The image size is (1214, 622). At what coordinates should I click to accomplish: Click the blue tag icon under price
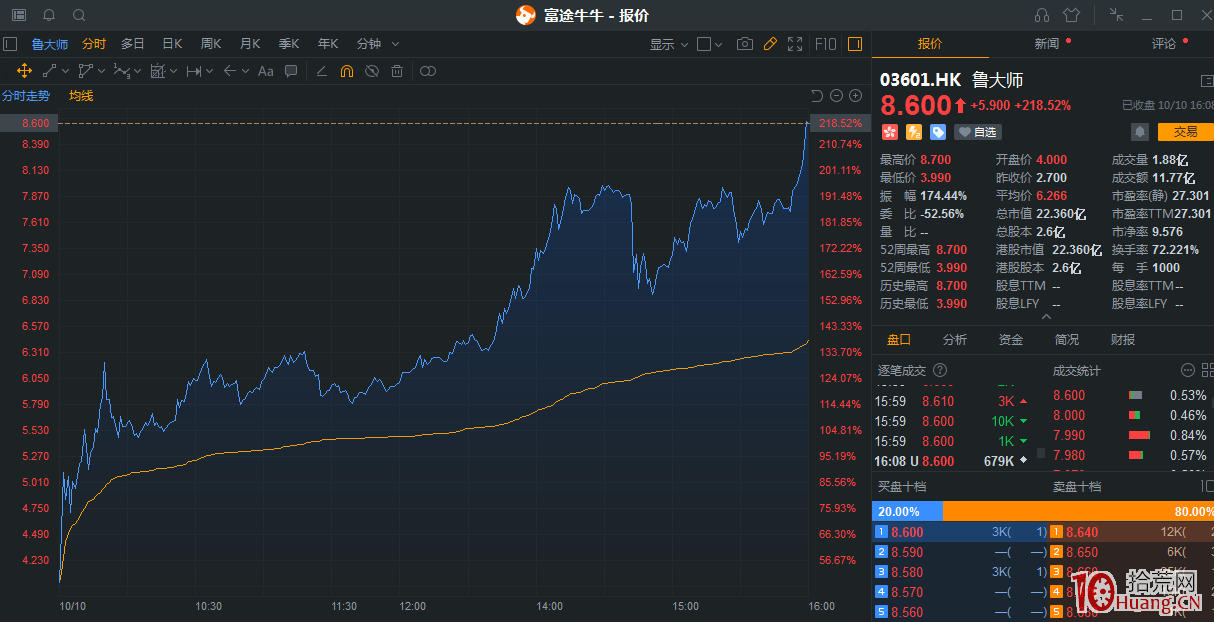(x=938, y=132)
